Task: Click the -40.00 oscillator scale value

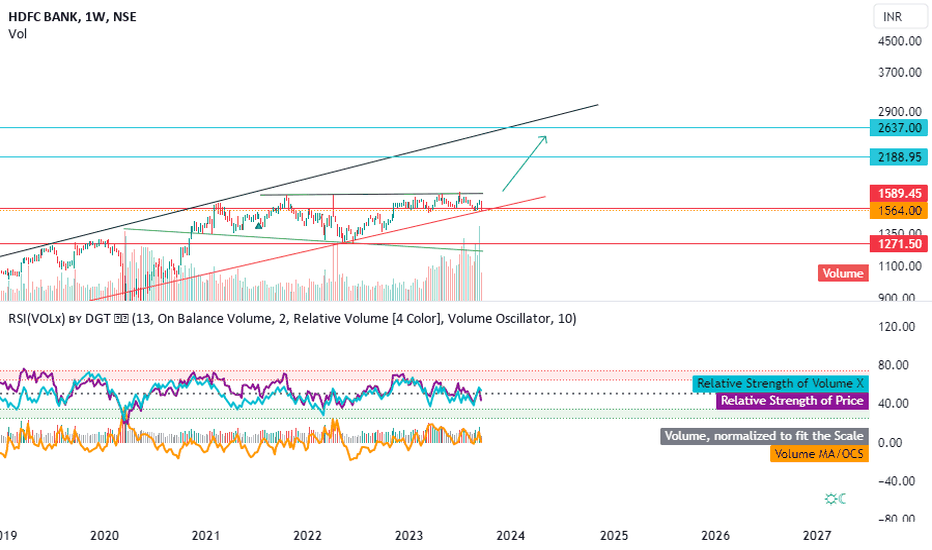Action: [x=896, y=481]
